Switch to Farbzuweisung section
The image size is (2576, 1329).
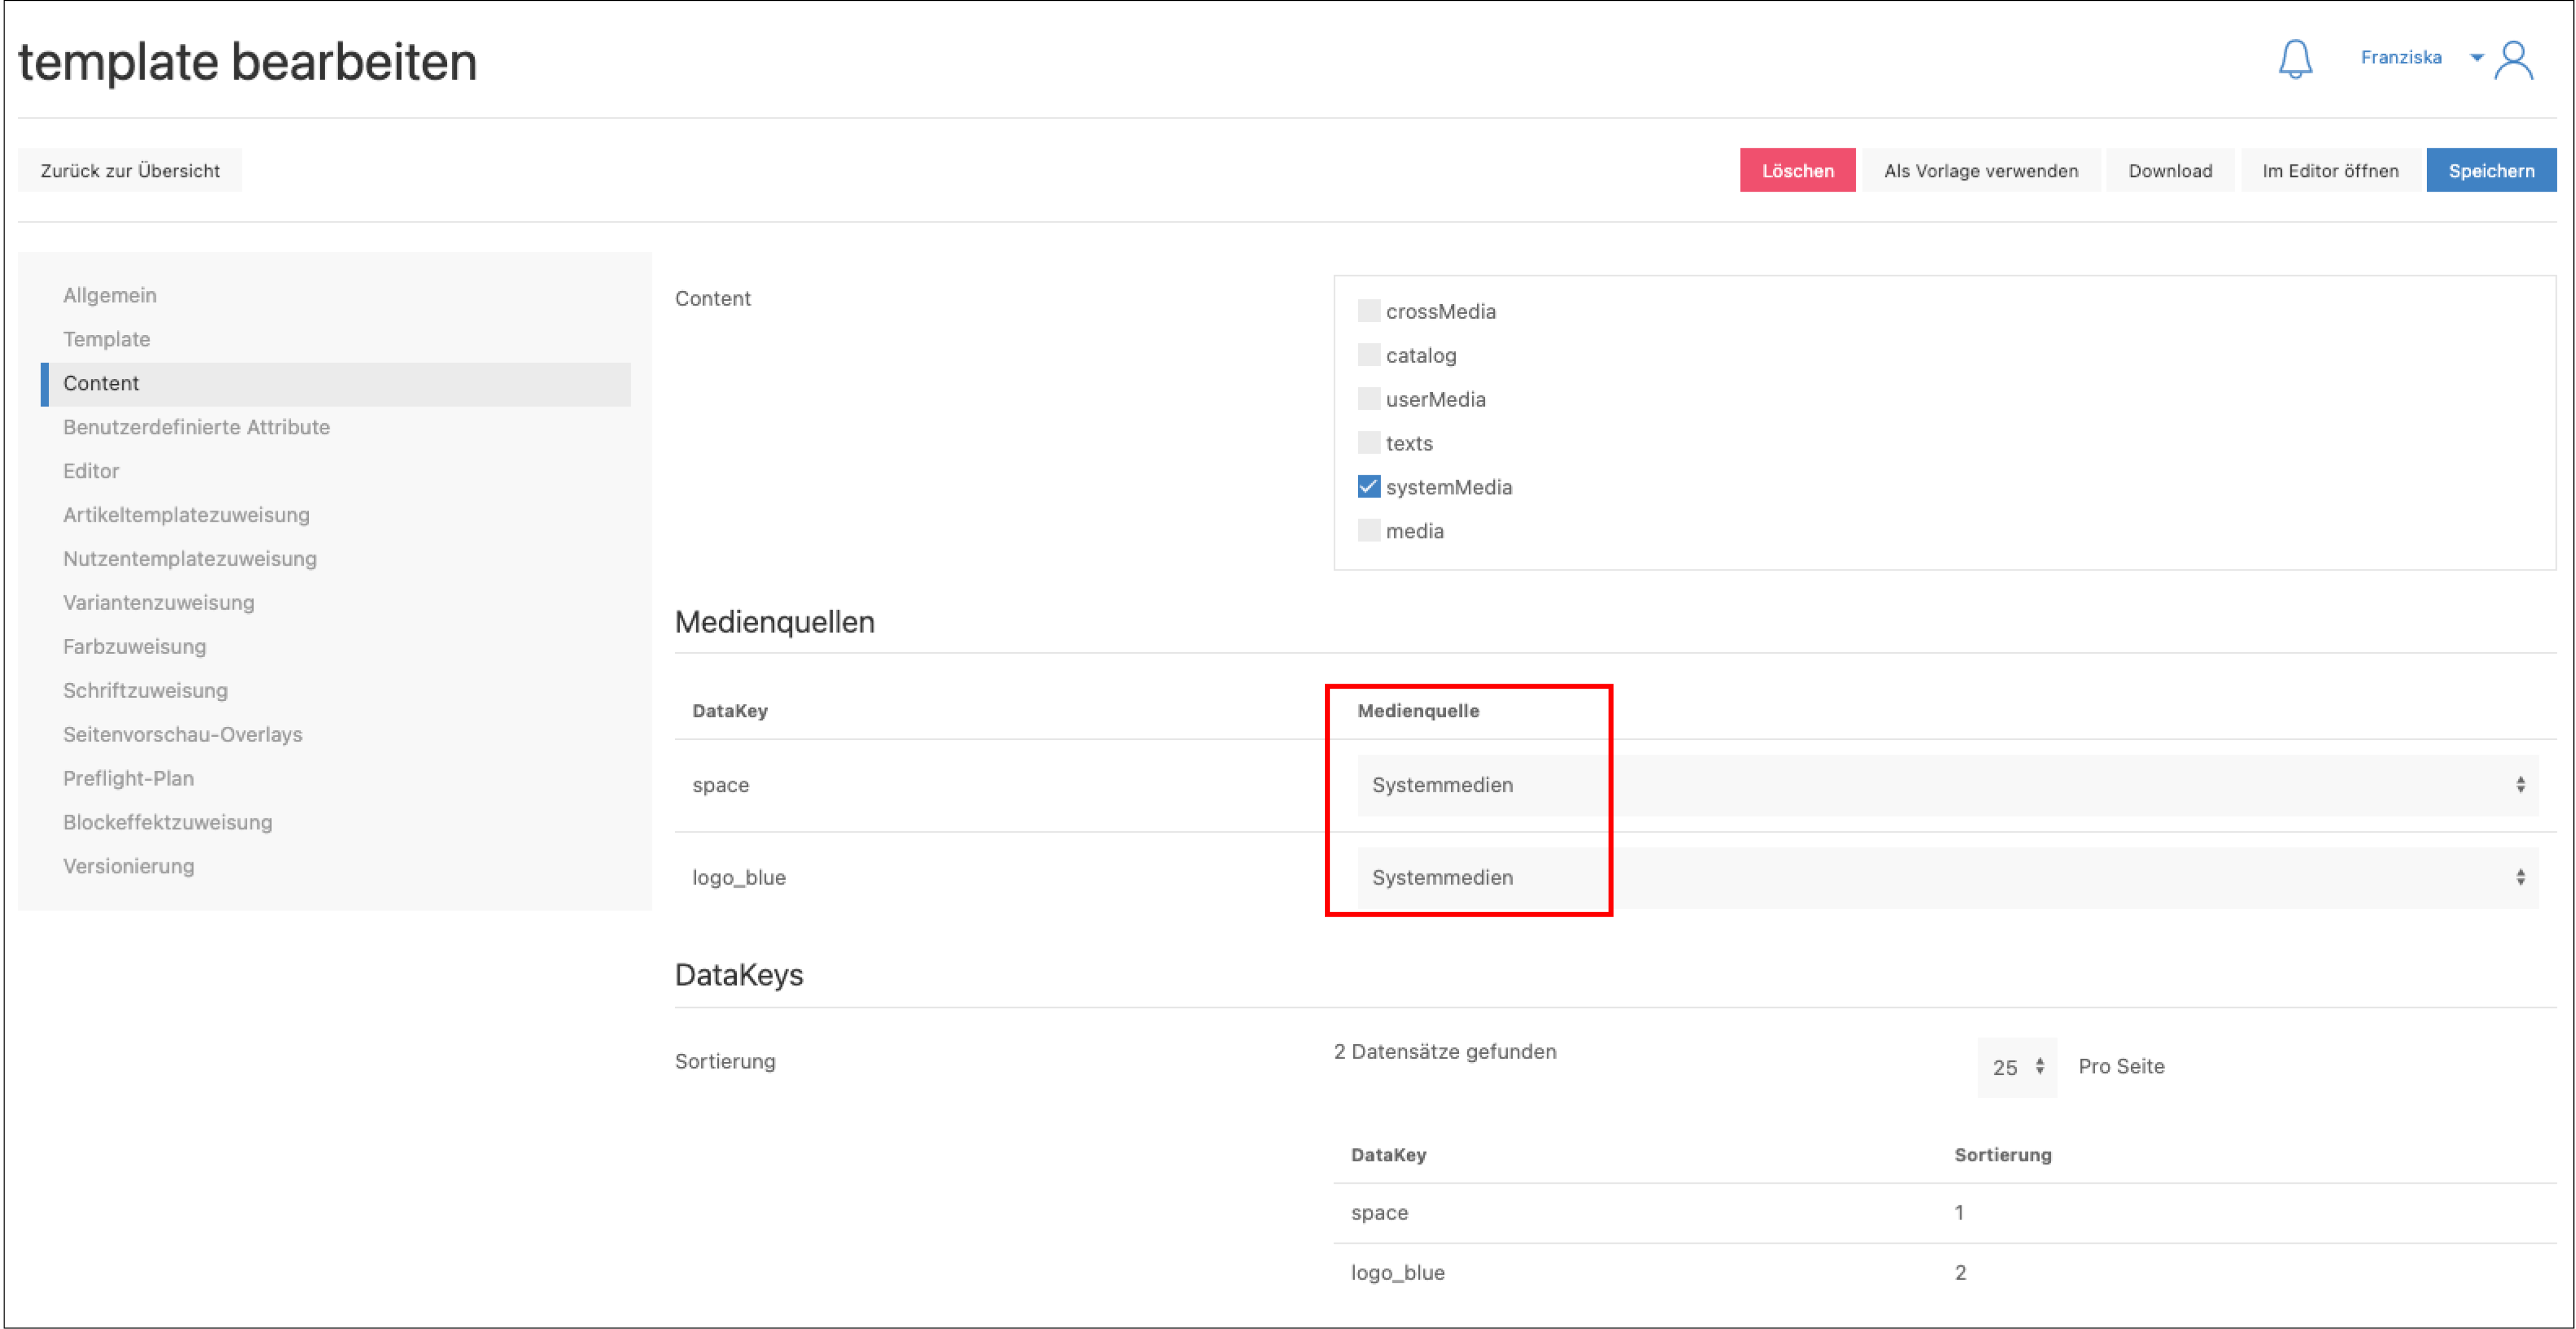click(134, 646)
